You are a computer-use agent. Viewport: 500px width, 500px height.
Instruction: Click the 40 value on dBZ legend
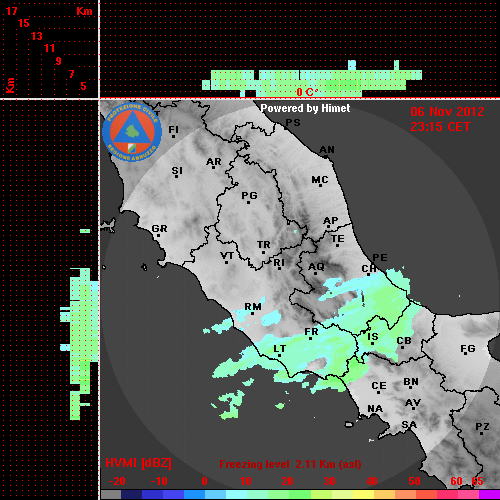point(372,481)
